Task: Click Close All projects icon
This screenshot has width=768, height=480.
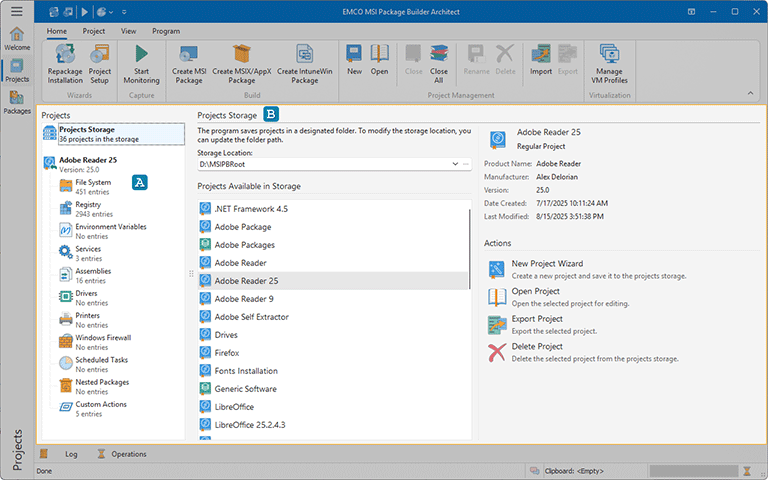Action: point(439,55)
